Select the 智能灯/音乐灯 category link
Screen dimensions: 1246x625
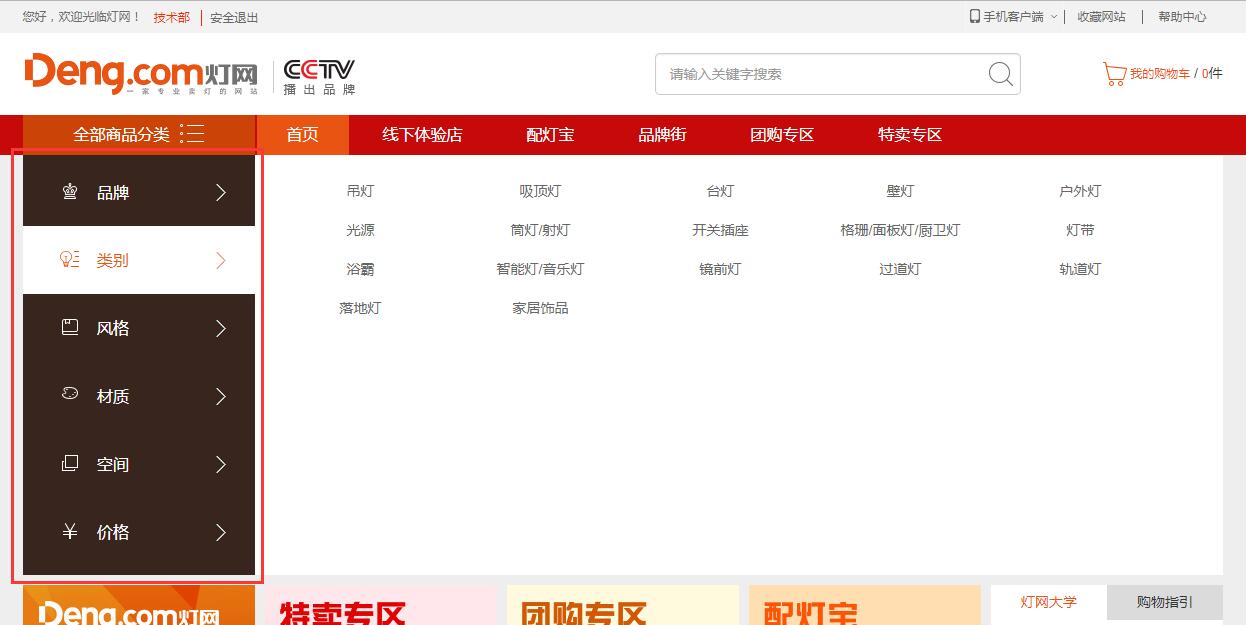click(x=540, y=269)
